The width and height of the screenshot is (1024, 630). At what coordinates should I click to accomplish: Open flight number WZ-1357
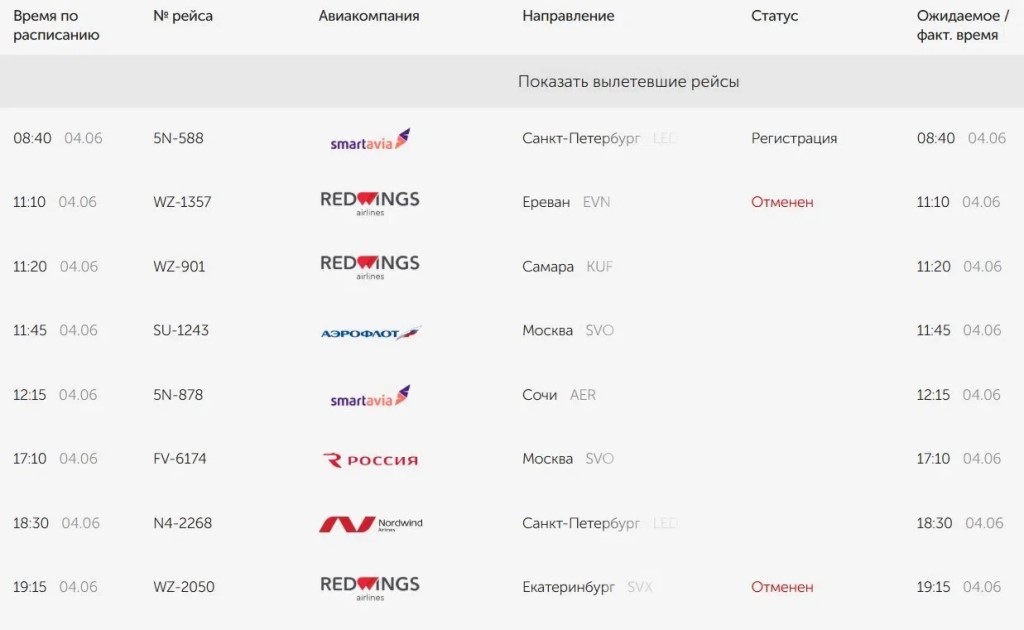pos(182,202)
